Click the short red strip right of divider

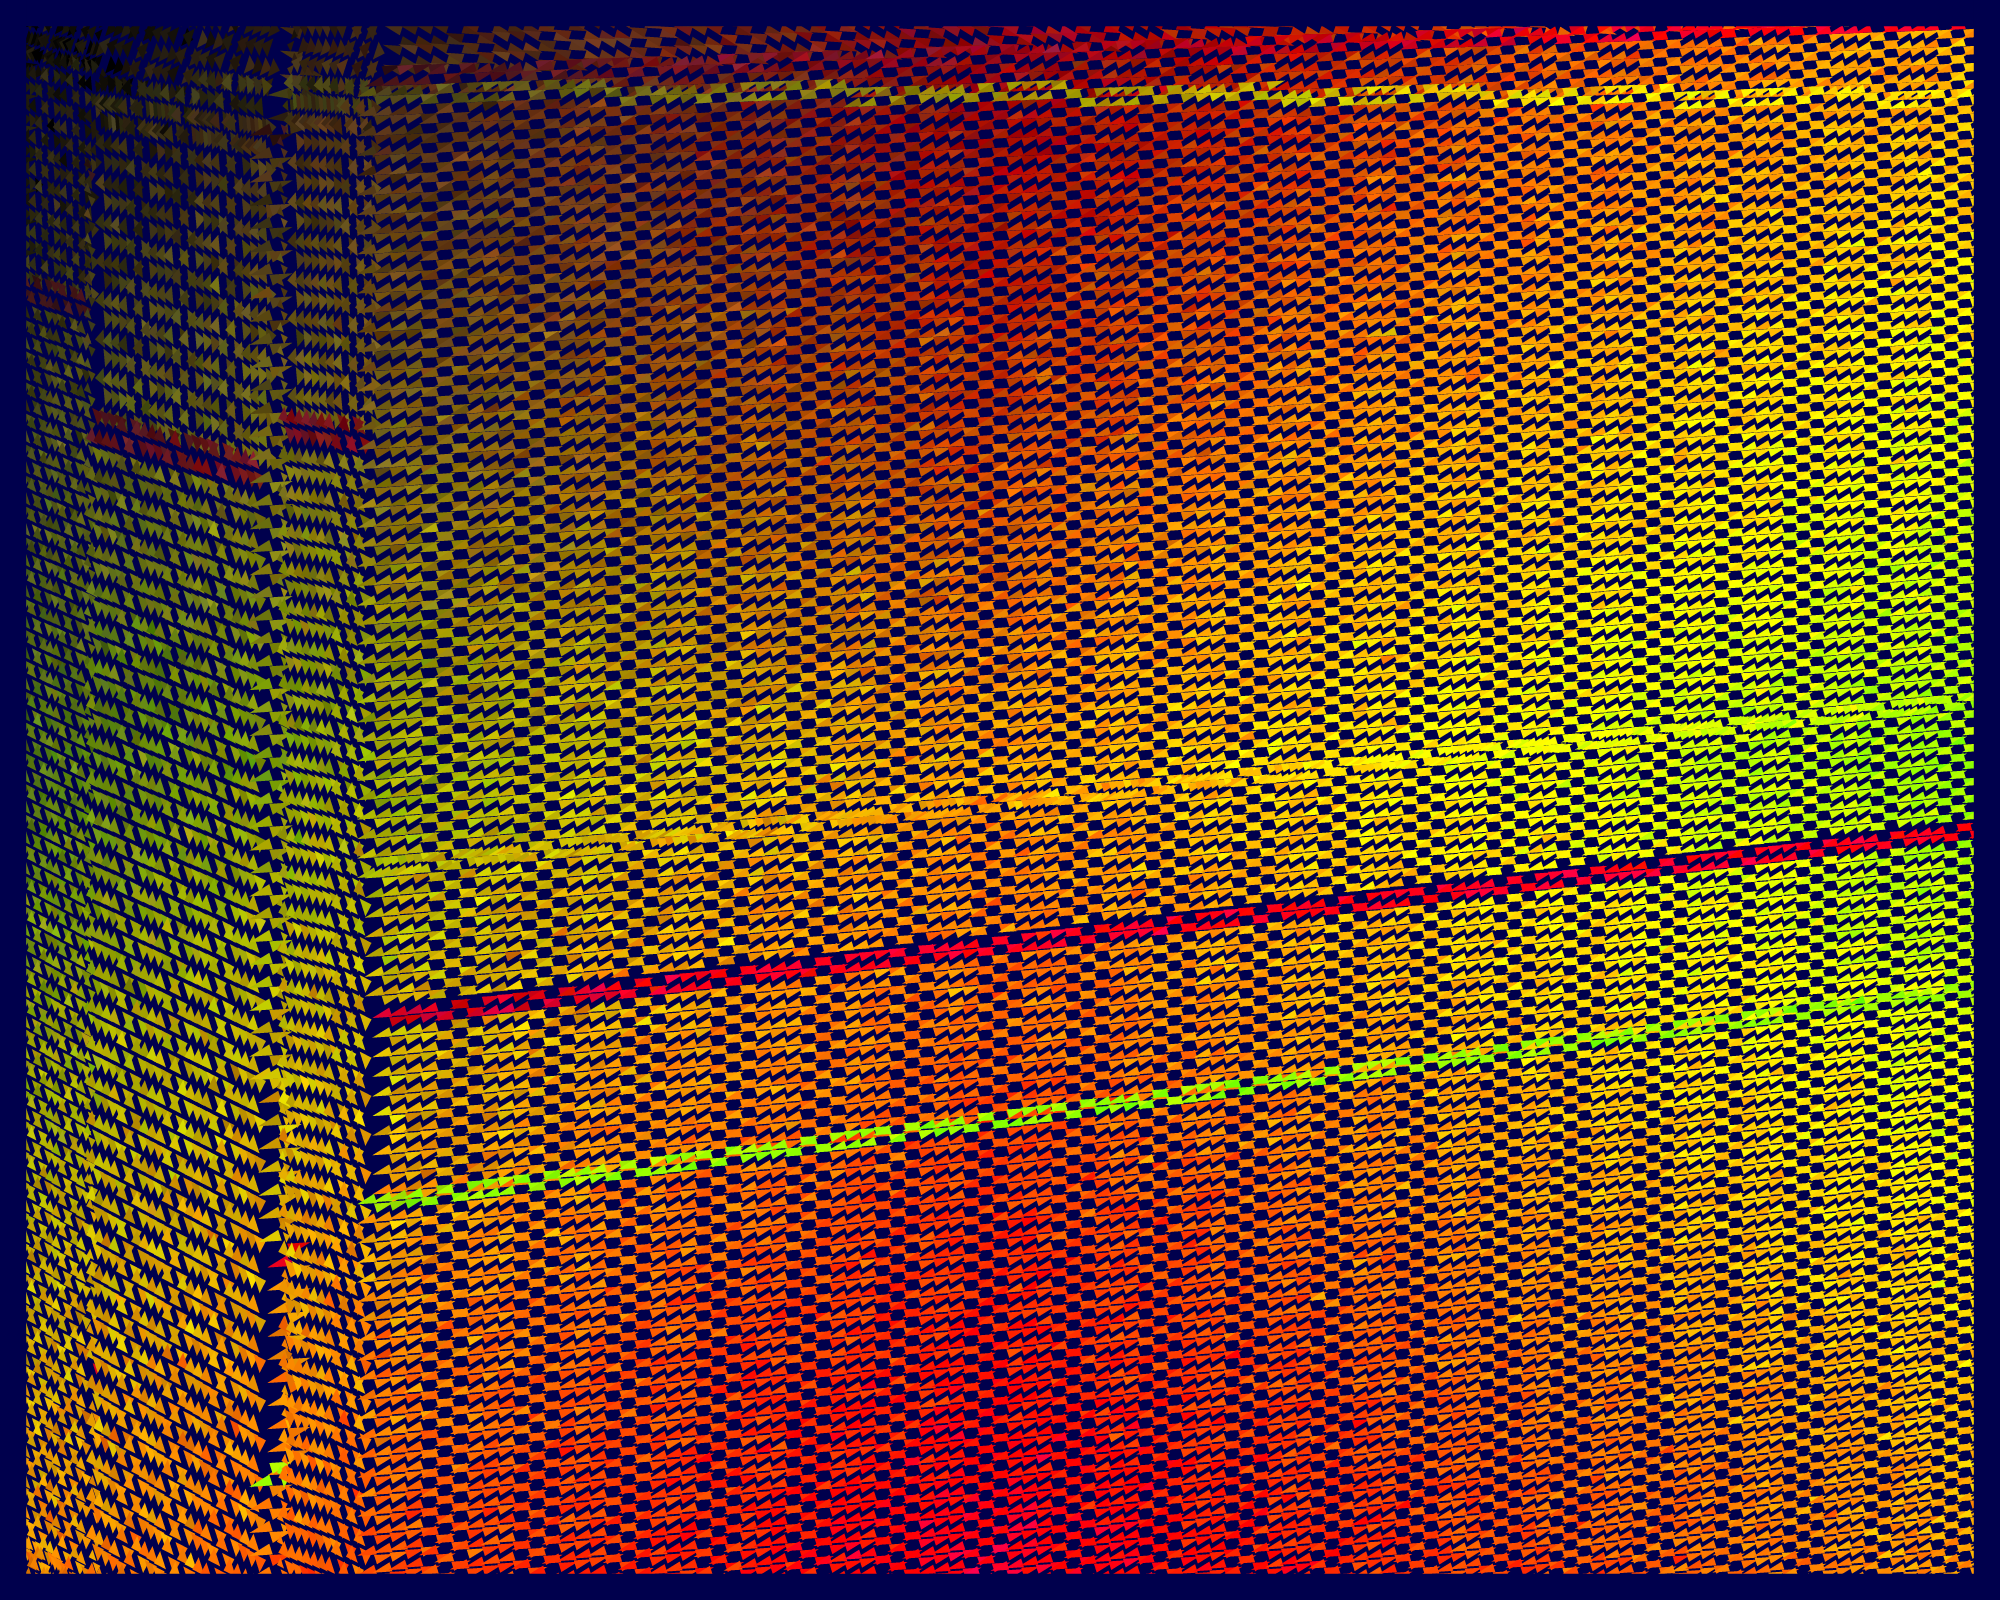(322, 428)
